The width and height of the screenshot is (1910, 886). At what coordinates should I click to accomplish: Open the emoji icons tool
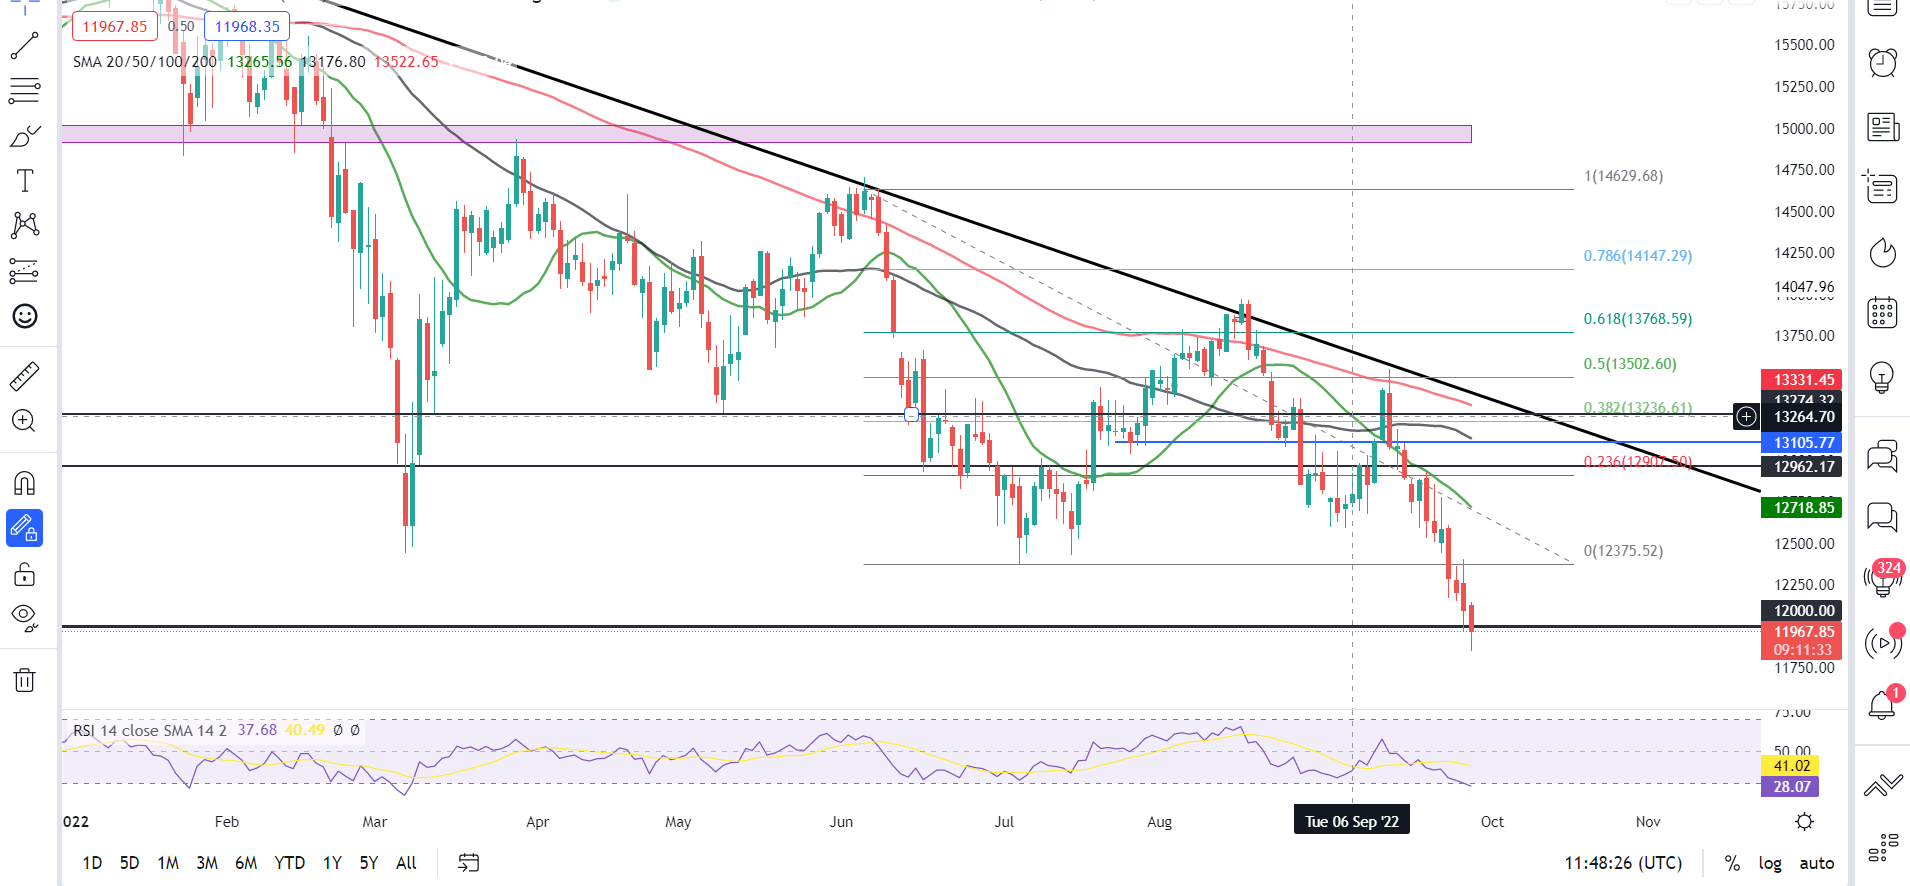click(x=25, y=316)
